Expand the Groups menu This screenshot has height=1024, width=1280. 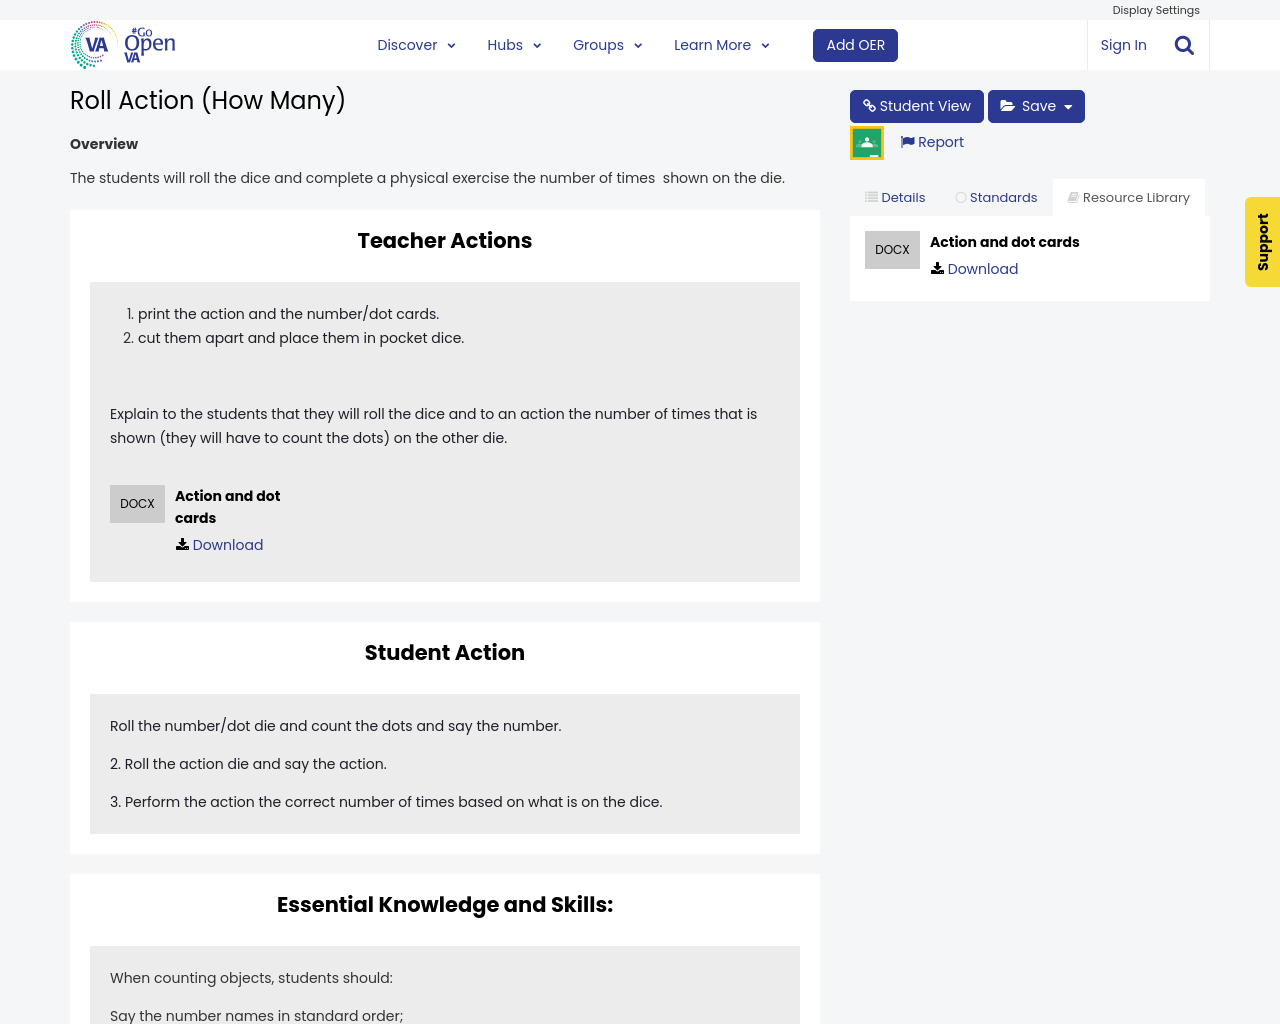(x=607, y=45)
